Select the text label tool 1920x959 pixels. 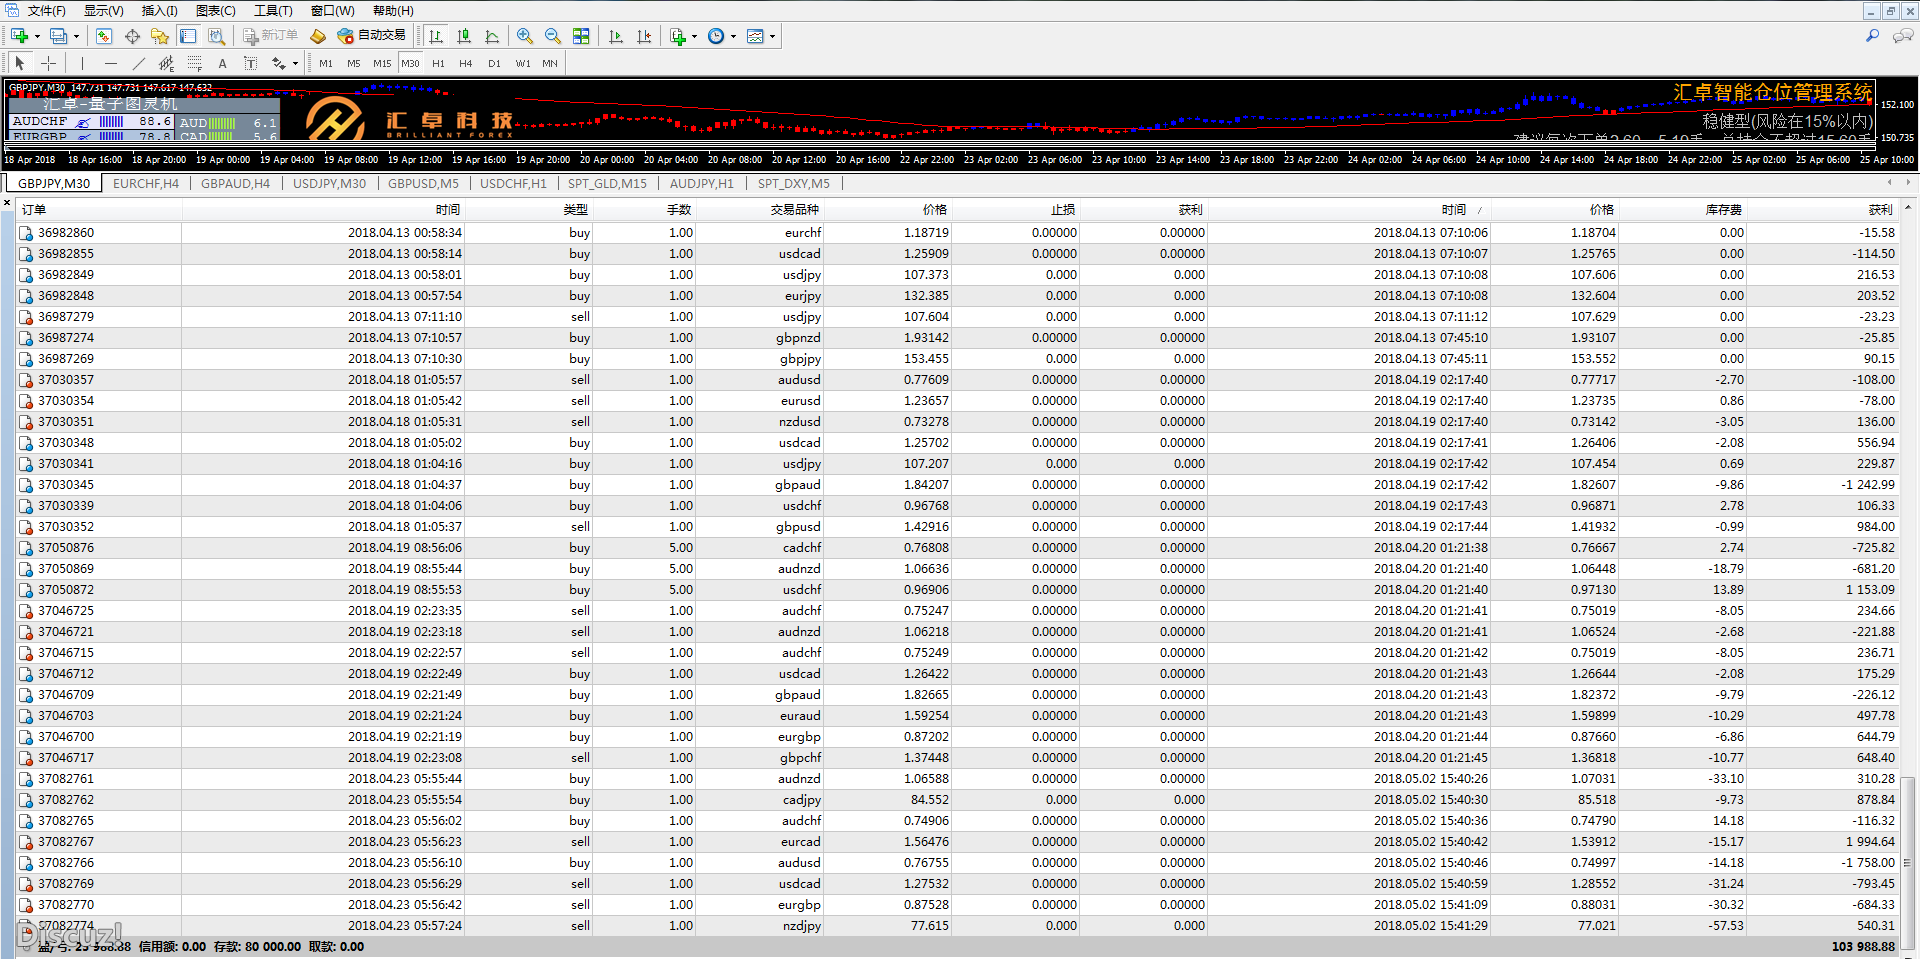(251, 63)
